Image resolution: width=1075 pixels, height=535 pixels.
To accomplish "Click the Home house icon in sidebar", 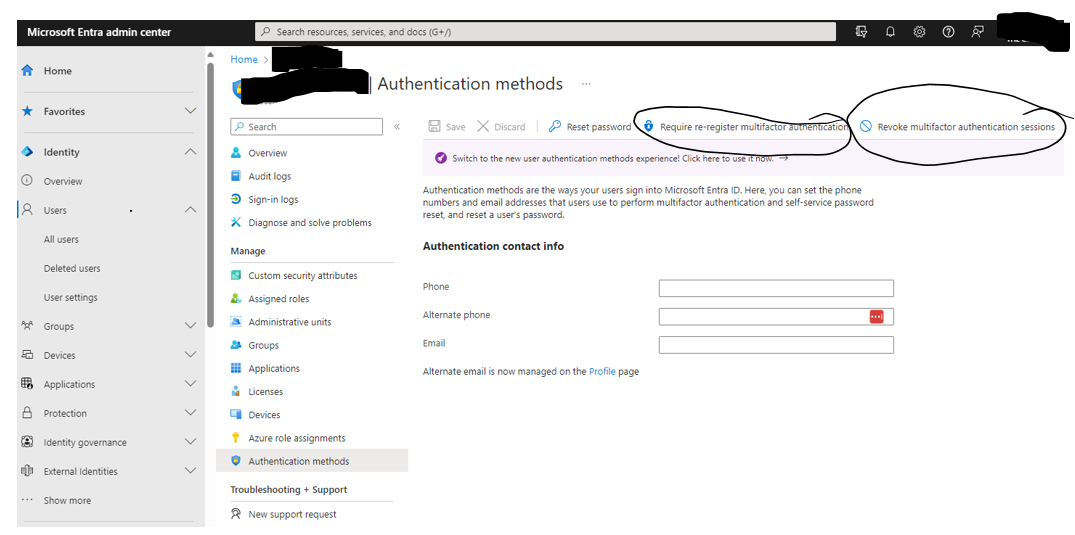I will 27,71.
